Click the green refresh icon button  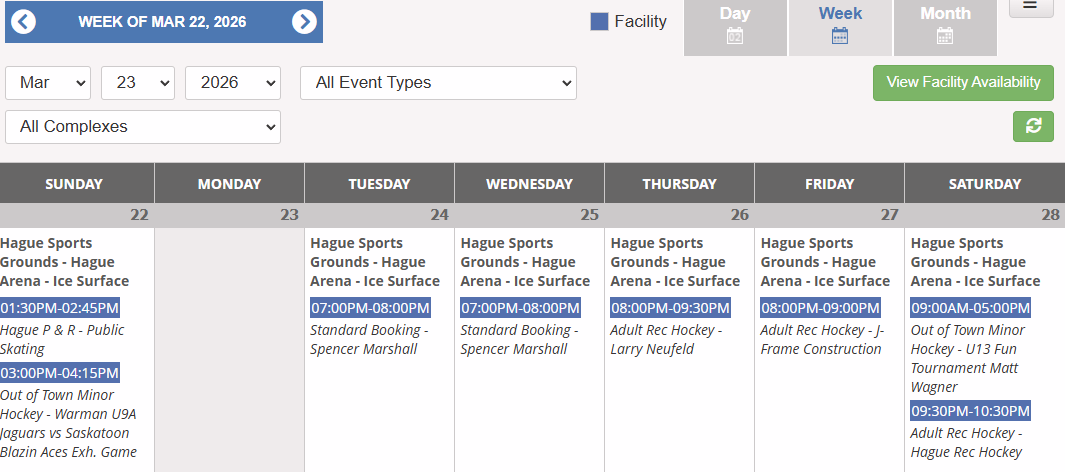1033,126
